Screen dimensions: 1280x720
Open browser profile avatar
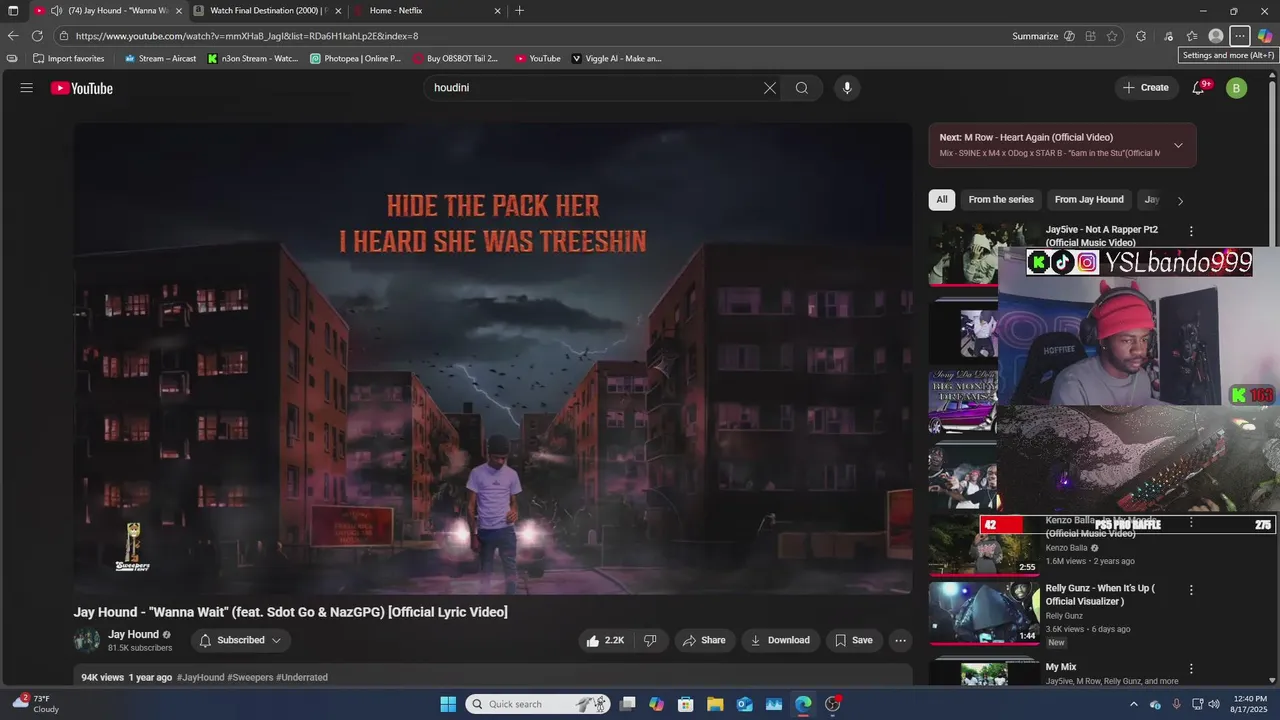pos(1216,36)
